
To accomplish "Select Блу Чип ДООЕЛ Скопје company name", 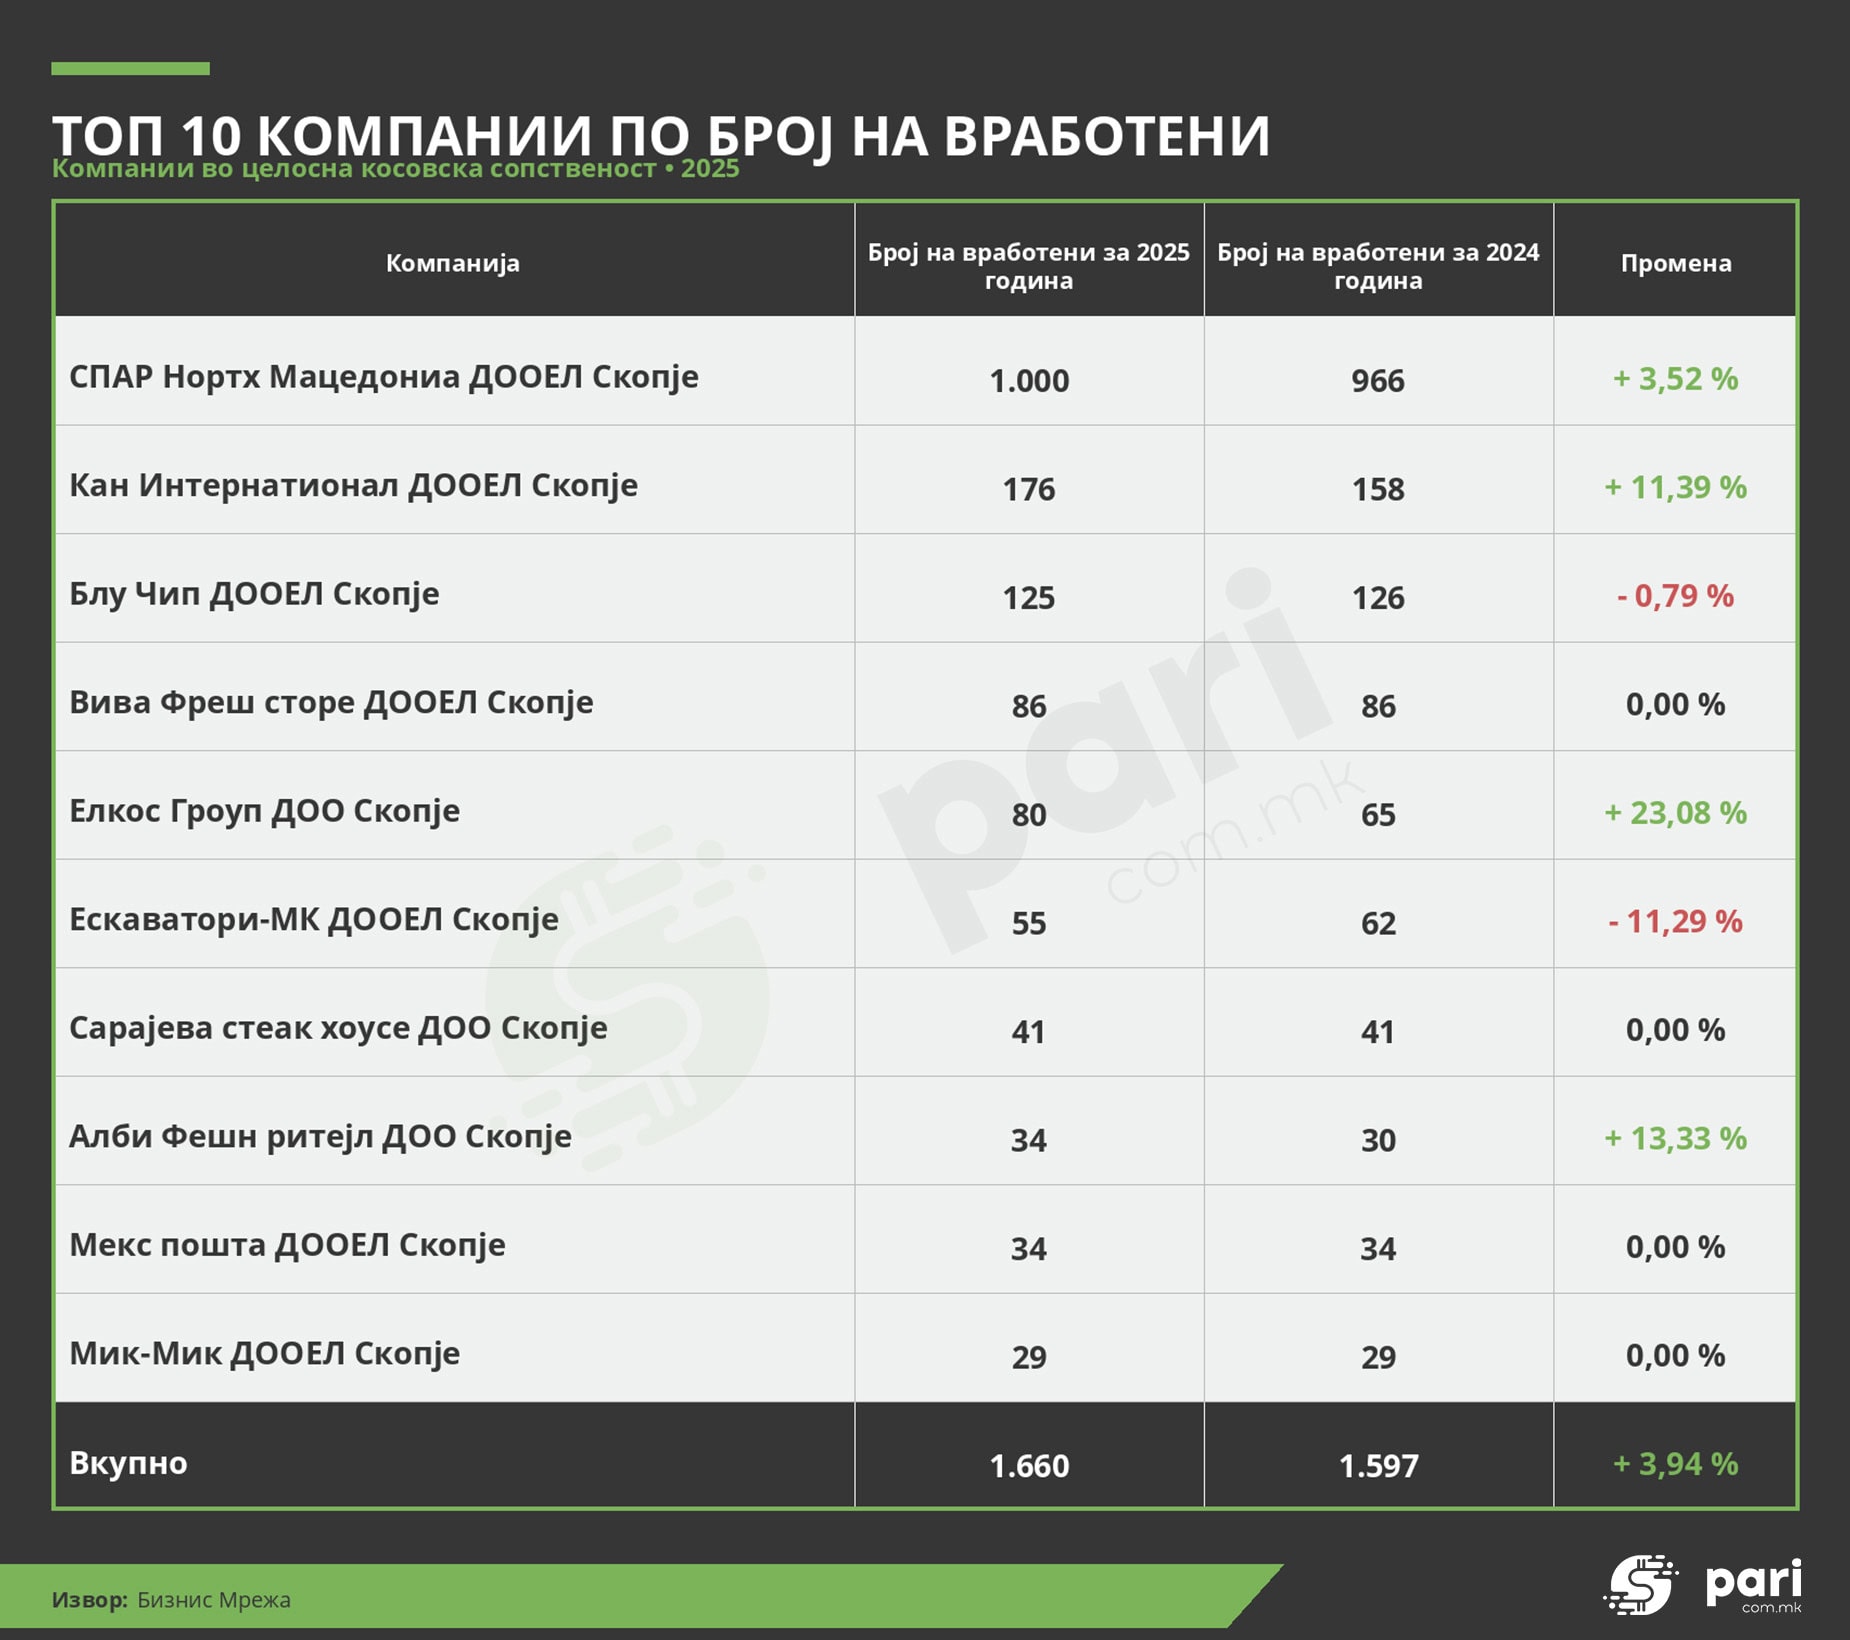I will click(x=254, y=594).
